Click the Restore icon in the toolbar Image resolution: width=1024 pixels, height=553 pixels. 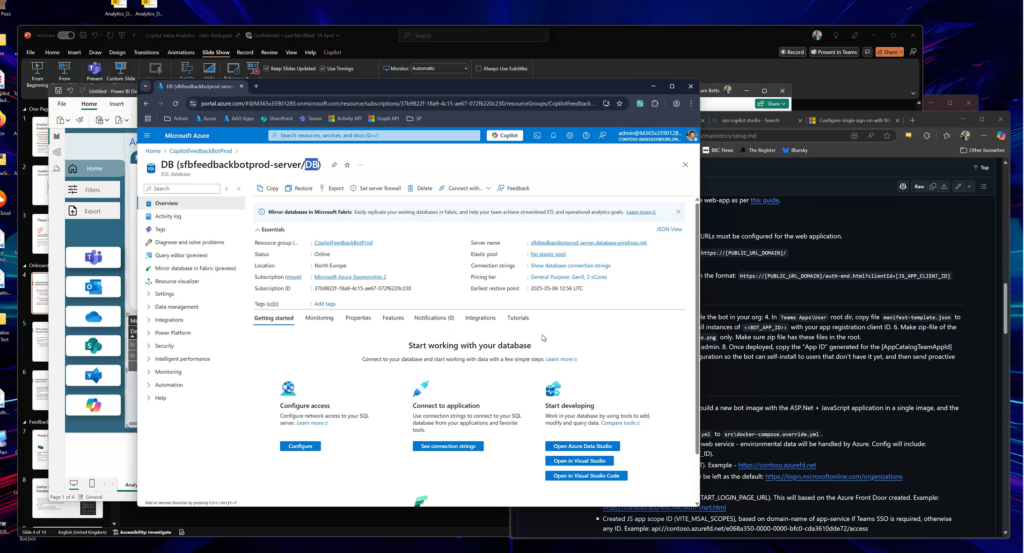[x=289, y=188]
